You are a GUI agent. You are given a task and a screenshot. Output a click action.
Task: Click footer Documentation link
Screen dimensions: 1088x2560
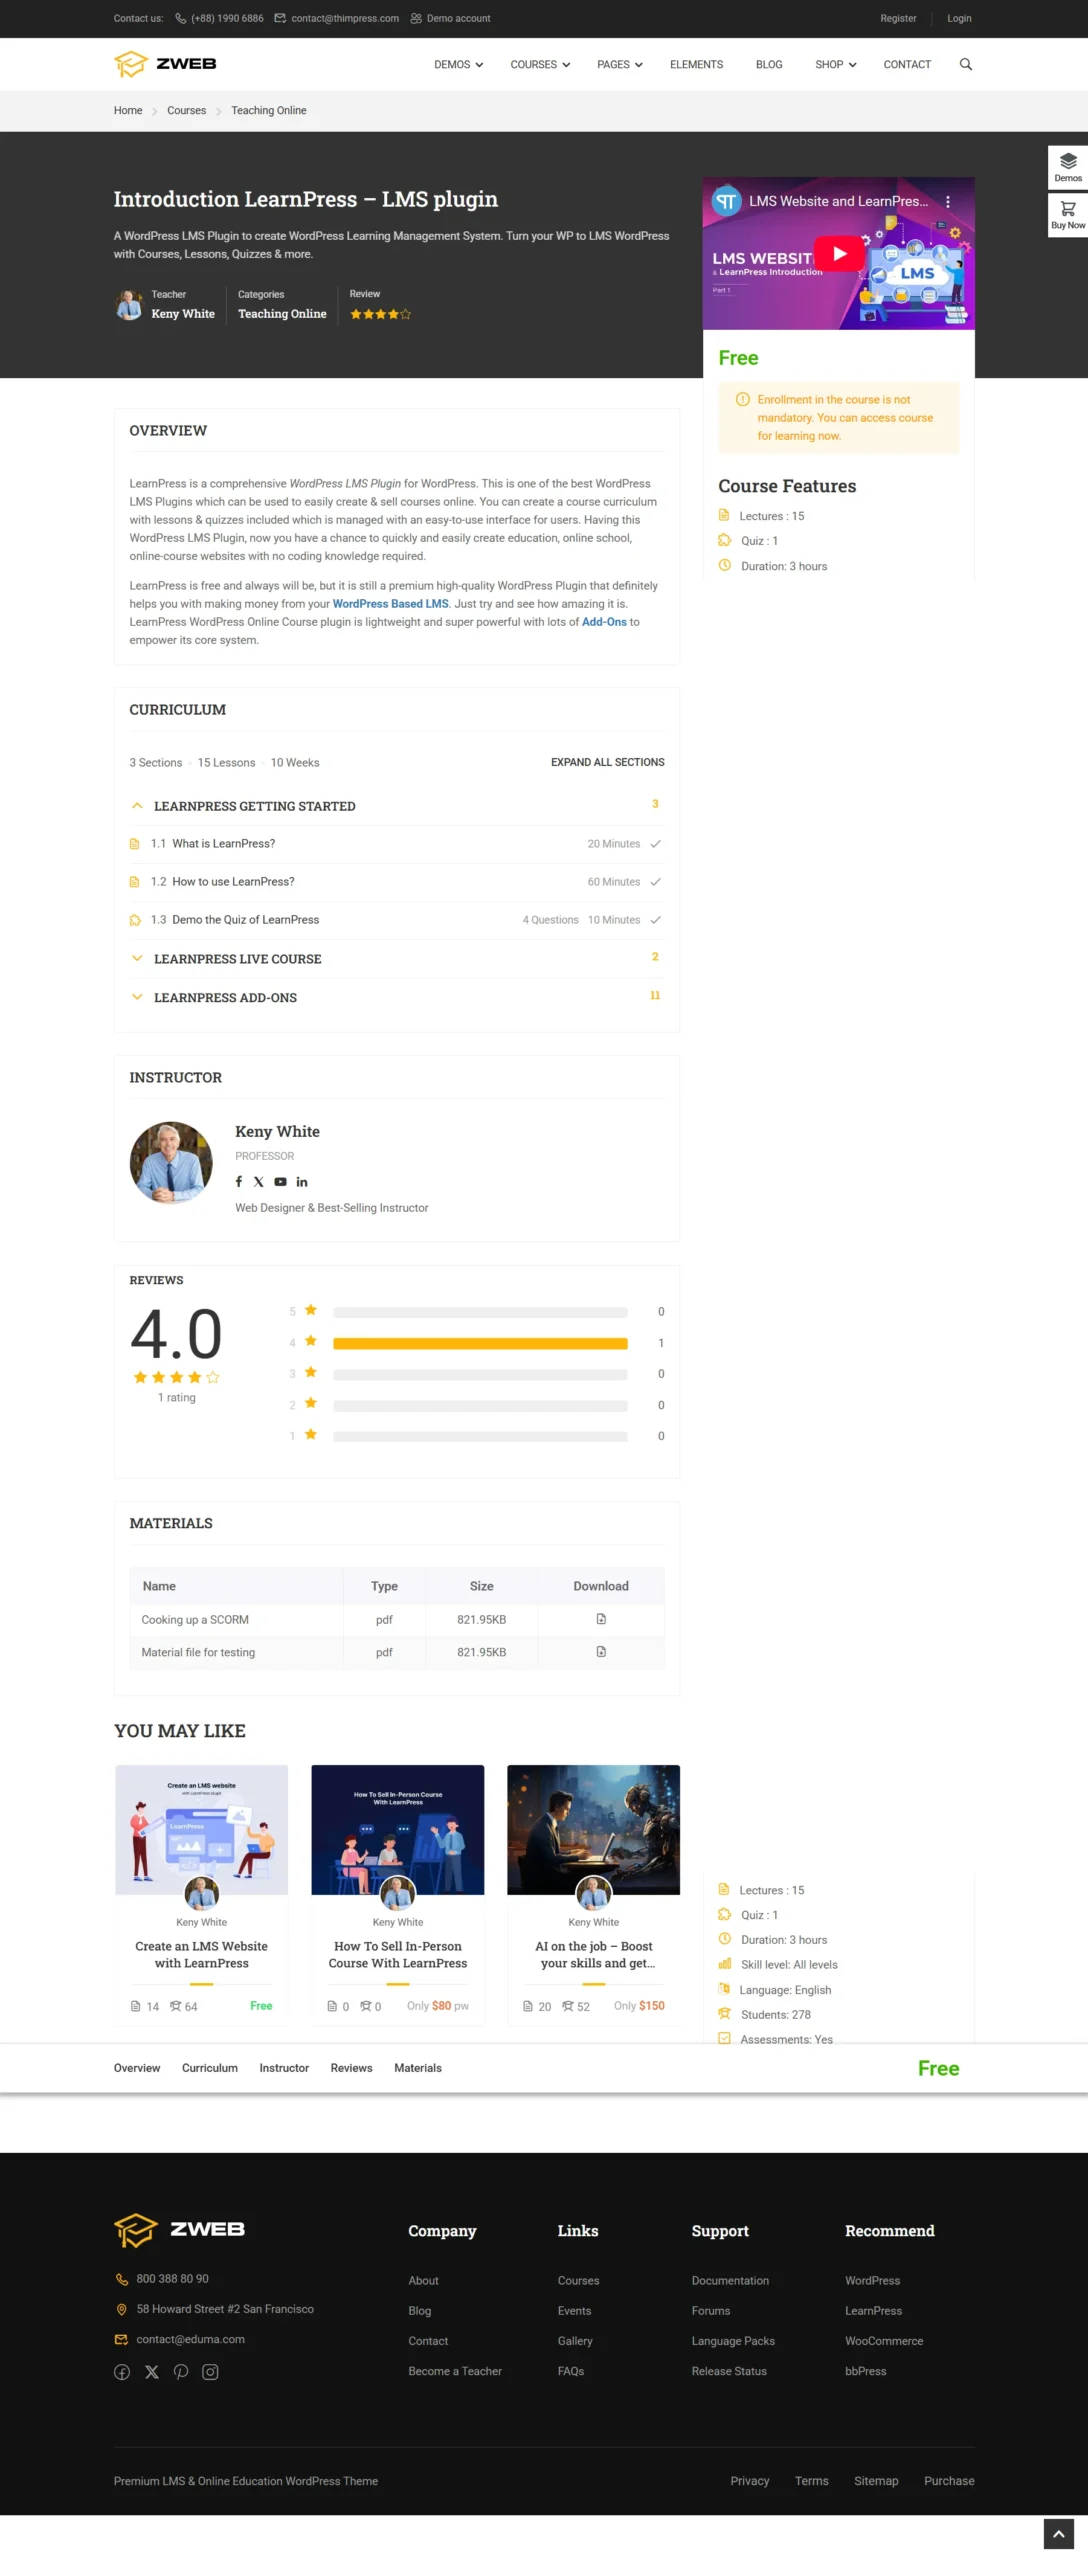click(730, 2280)
